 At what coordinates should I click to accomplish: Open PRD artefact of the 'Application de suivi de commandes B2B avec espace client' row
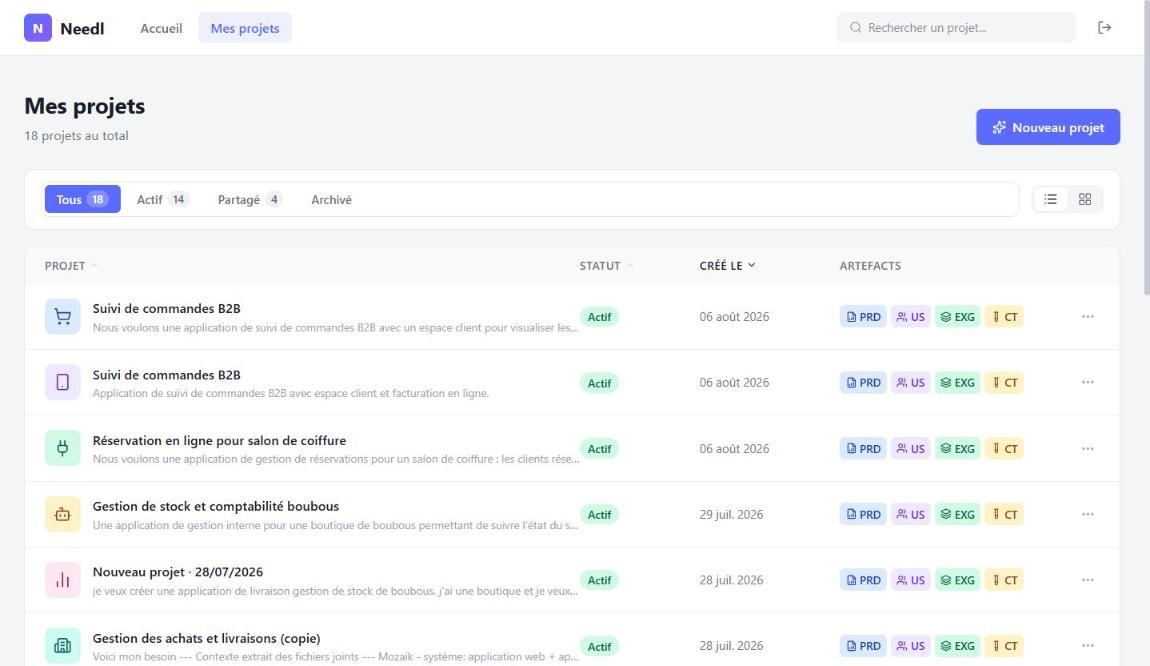click(863, 382)
